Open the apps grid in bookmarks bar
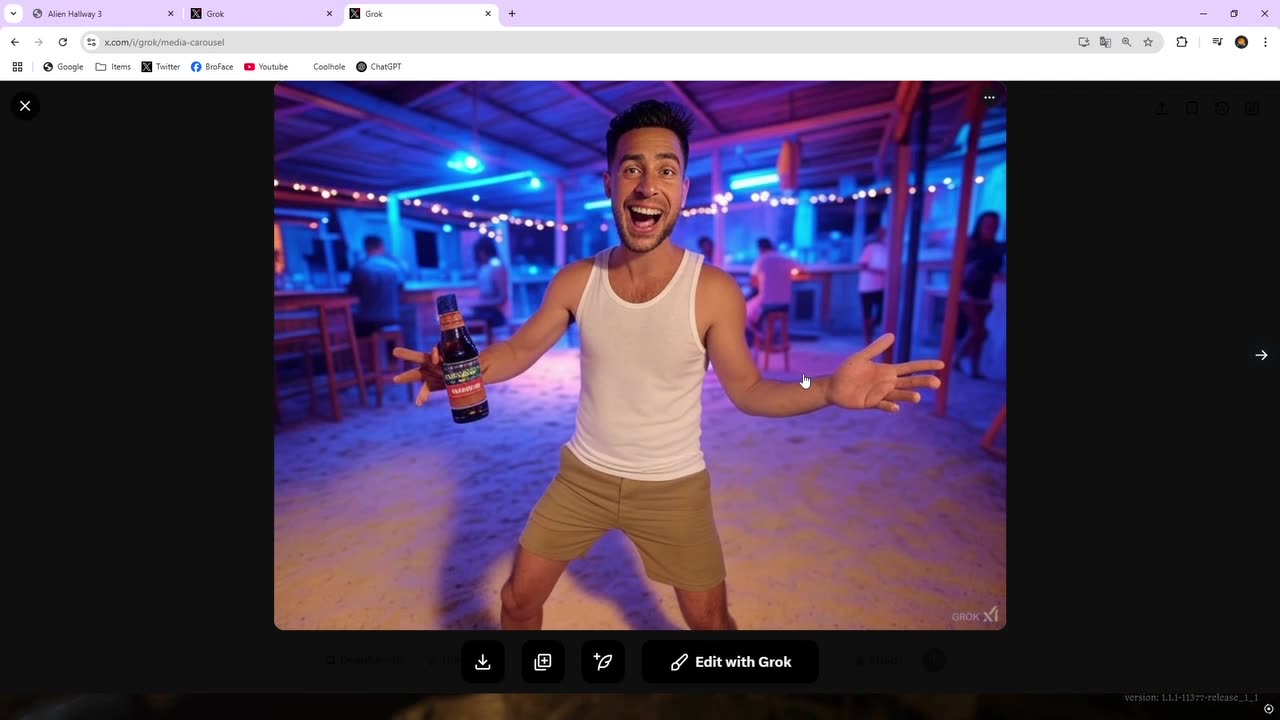This screenshot has width=1280, height=720. pos(17,67)
